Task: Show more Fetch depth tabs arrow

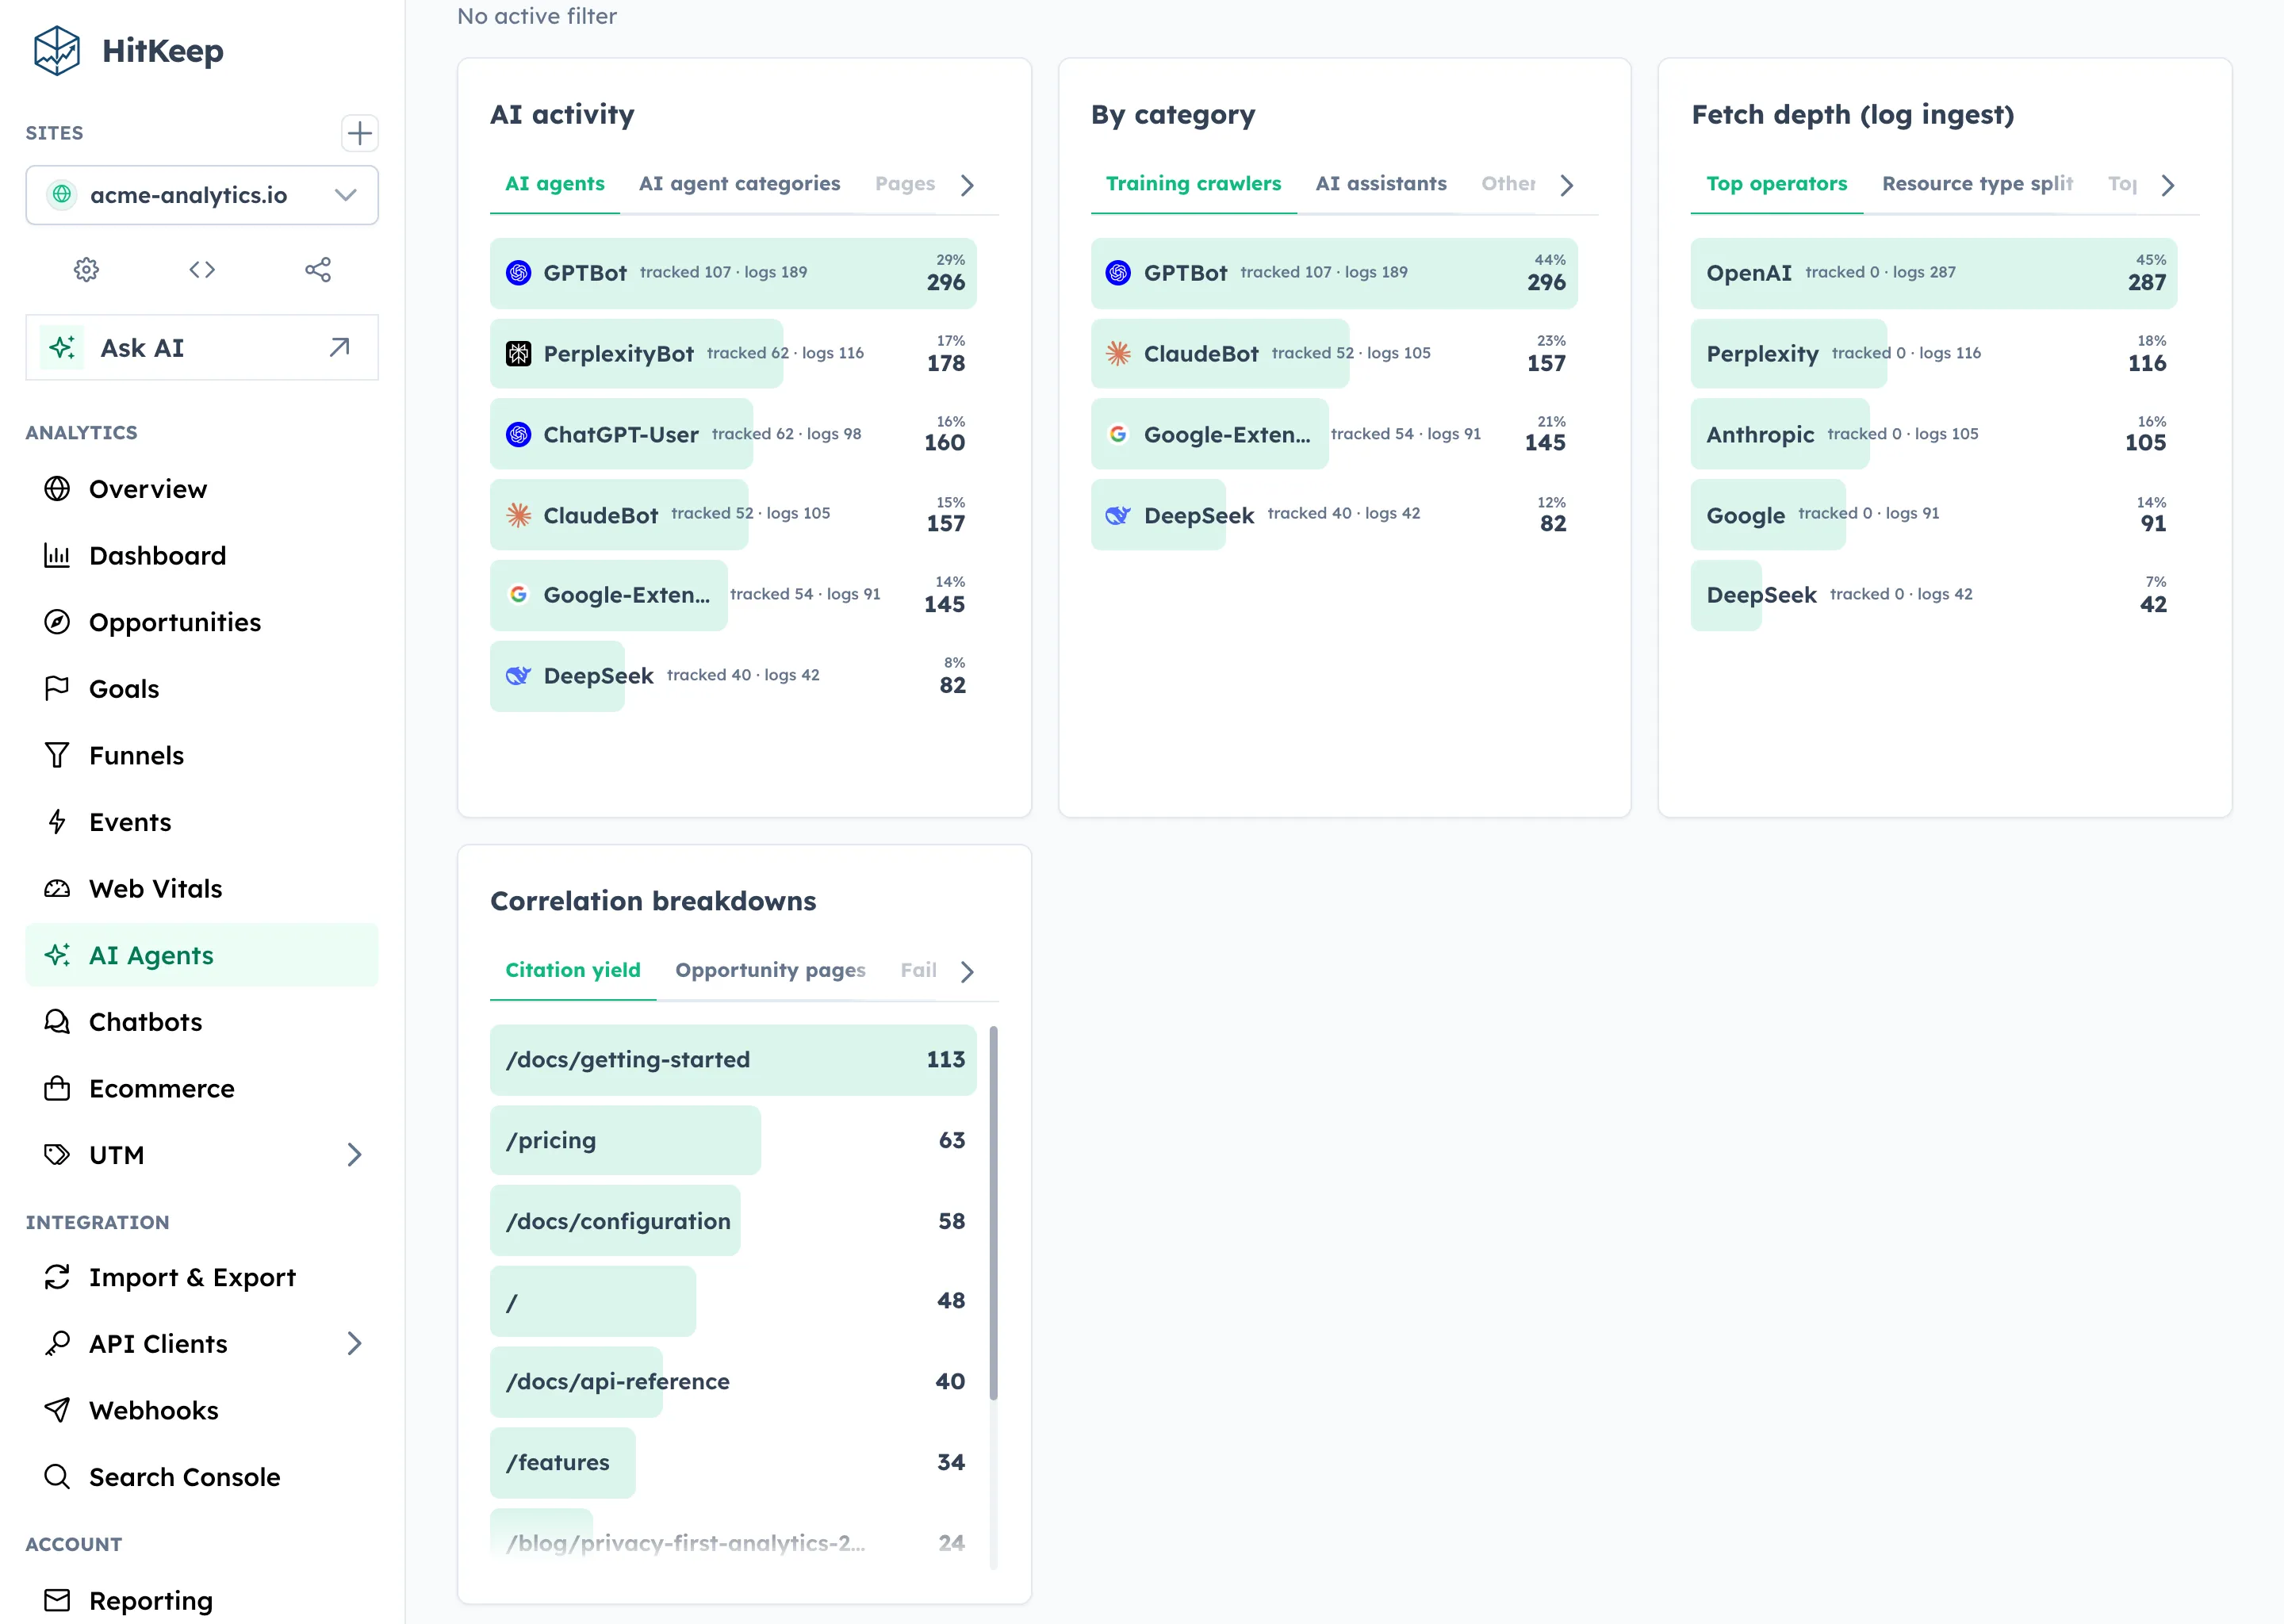Action: tap(2168, 185)
